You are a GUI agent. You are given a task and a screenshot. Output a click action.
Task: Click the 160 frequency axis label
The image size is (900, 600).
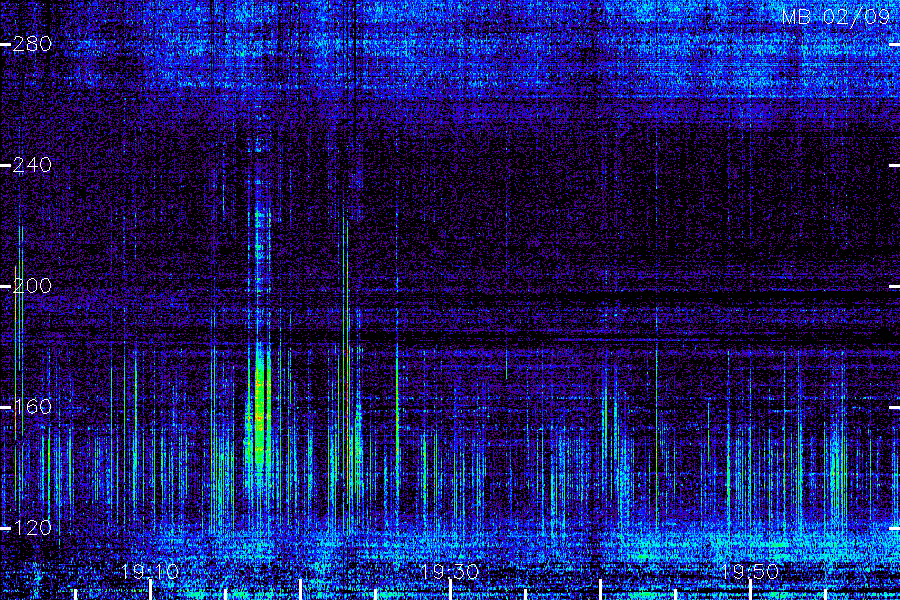[32, 407]
